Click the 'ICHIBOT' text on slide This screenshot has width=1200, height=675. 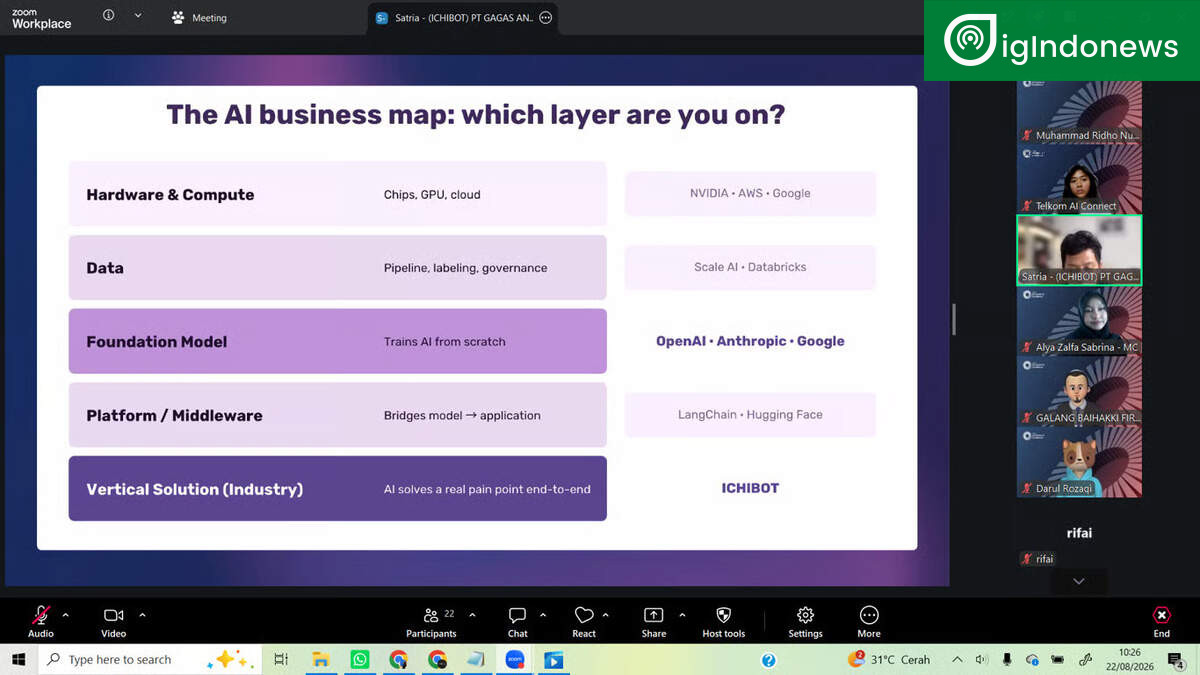(750, 488)
